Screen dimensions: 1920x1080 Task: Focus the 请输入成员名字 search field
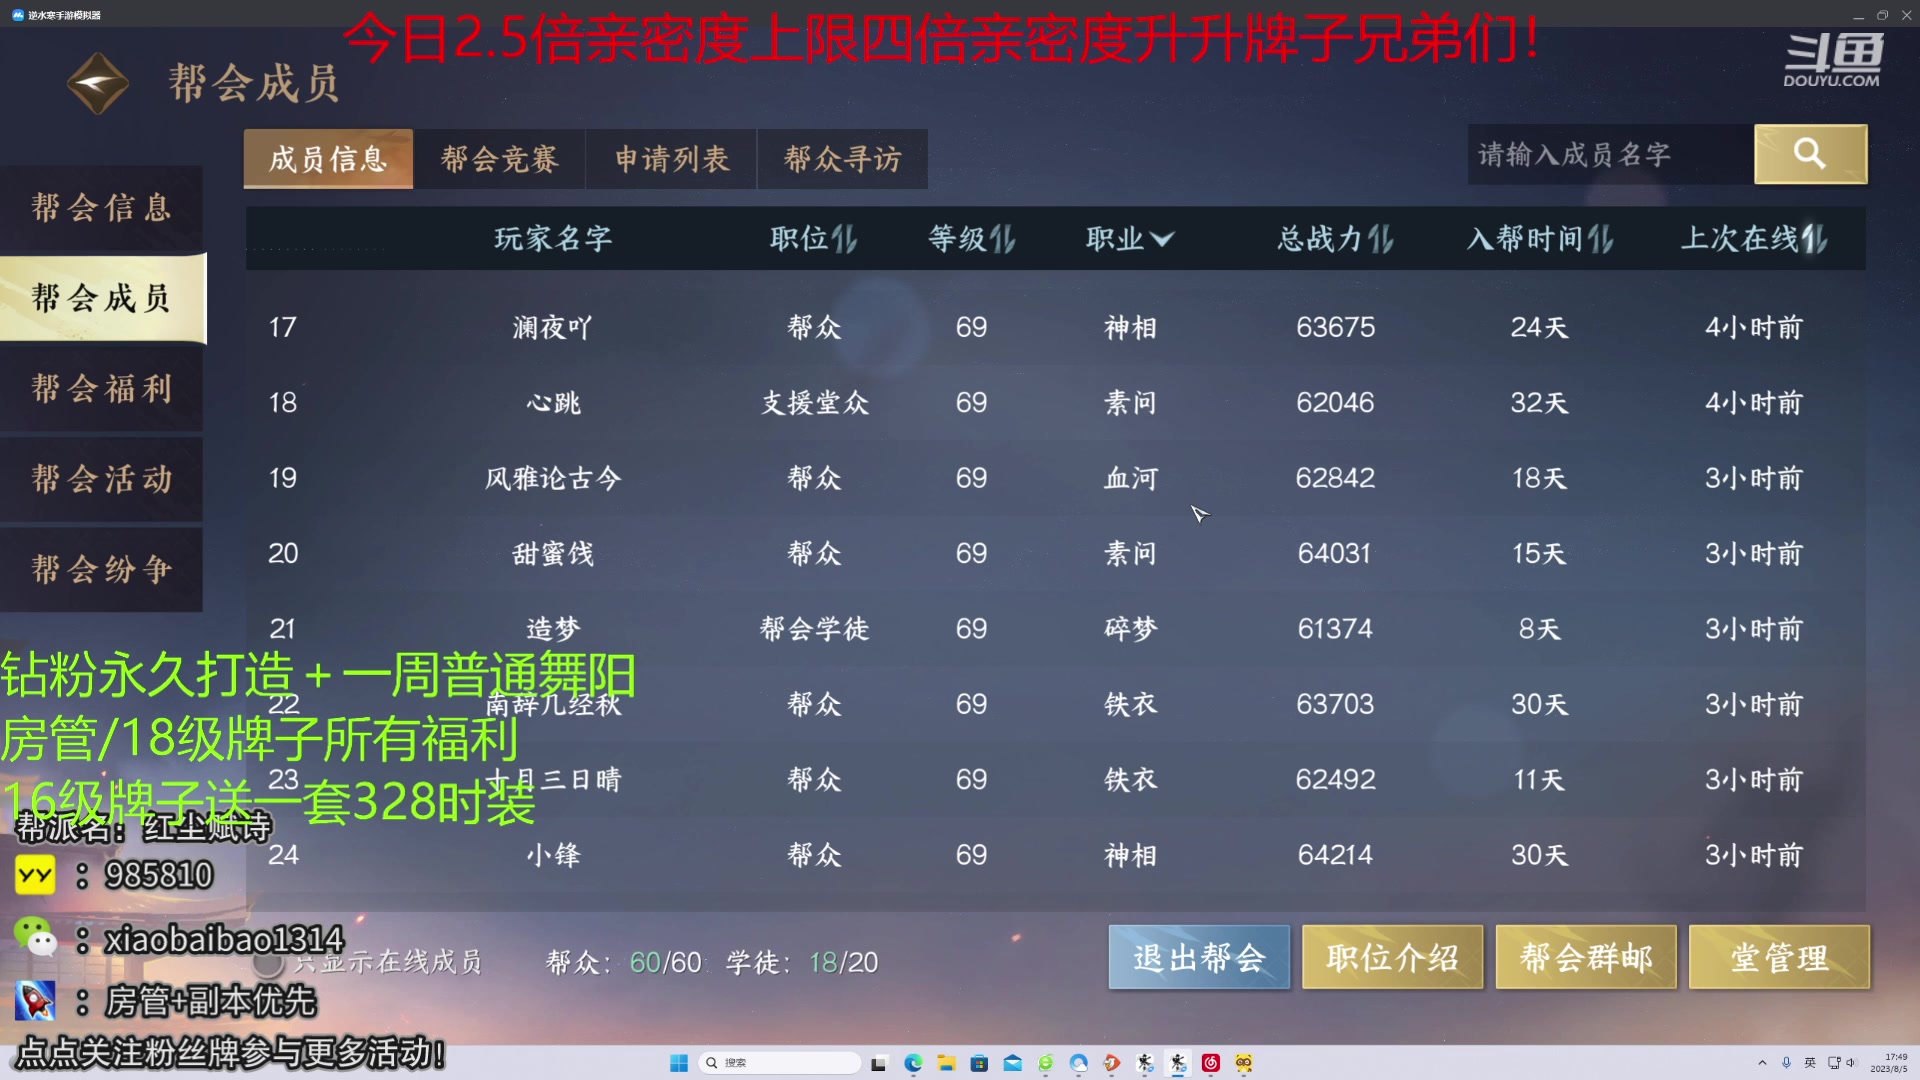(1610, 154)
